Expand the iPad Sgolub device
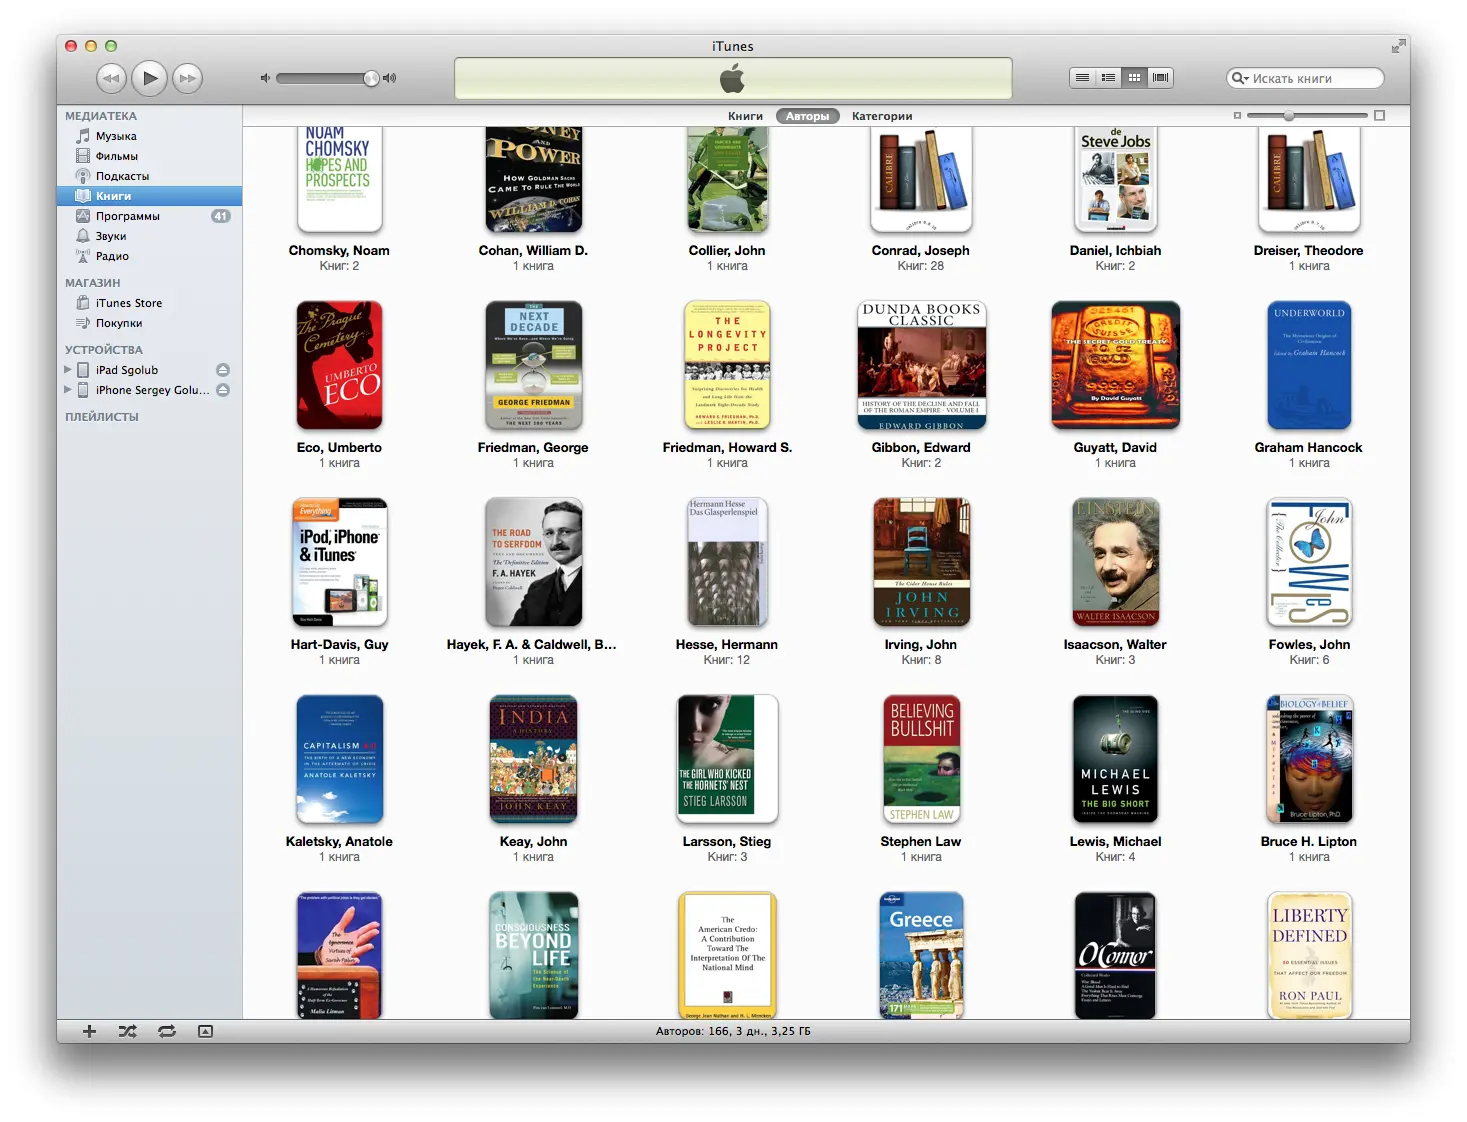 68,370
